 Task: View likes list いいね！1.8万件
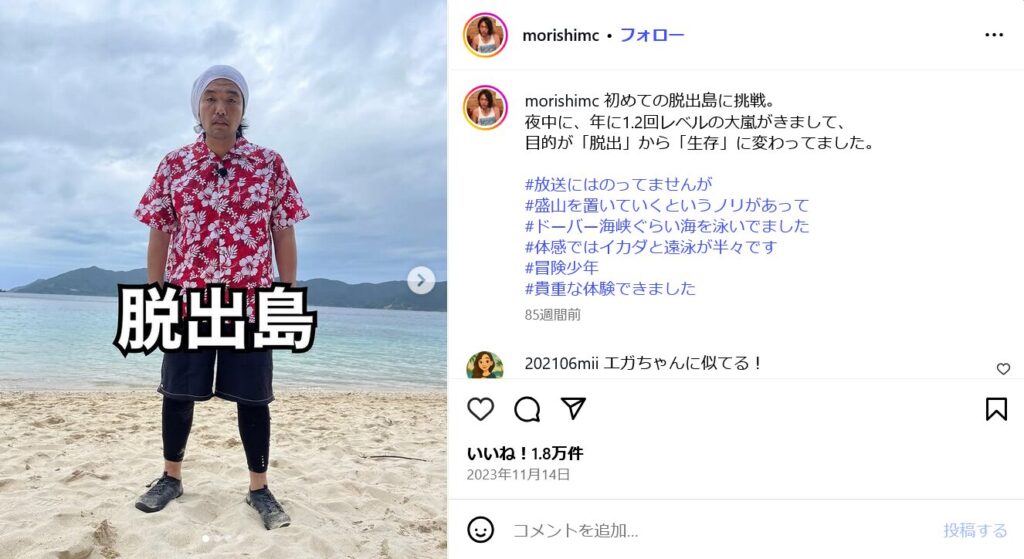click(525, 453)
